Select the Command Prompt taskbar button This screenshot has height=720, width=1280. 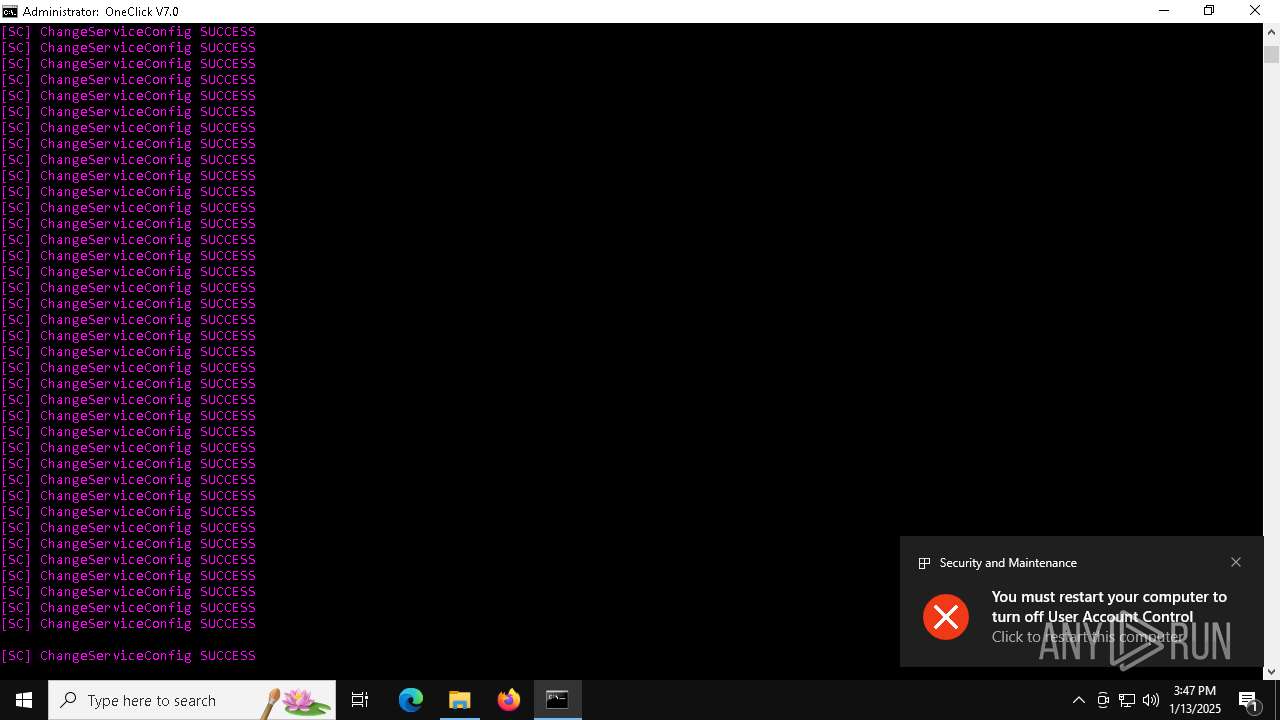tap(558, 700)
